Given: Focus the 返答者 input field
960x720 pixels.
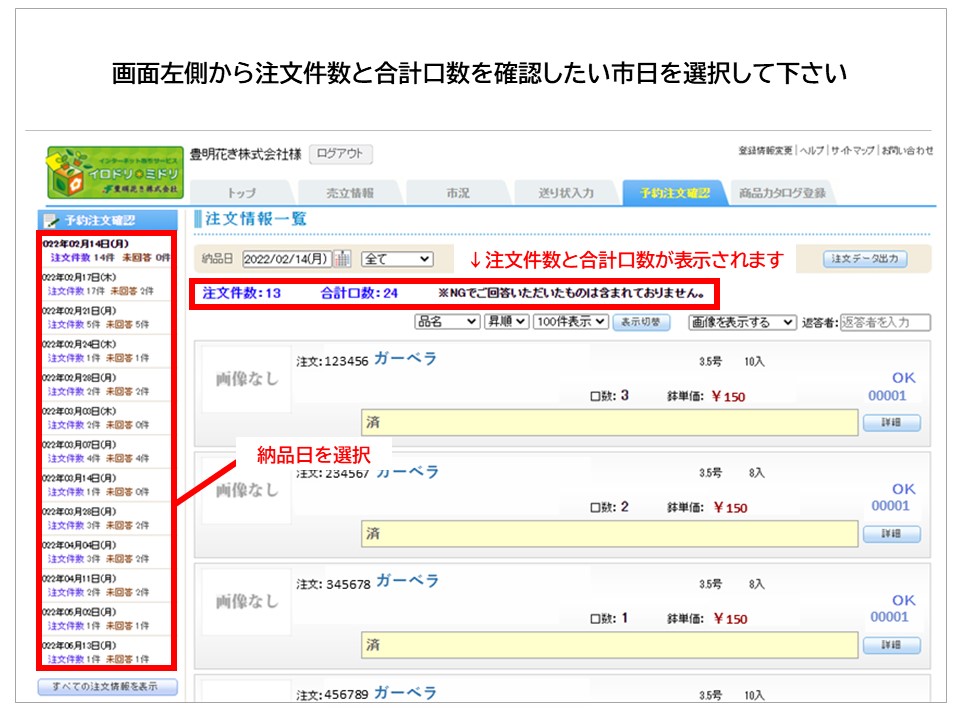Looking at the screenshot, I should click(885, 322).
